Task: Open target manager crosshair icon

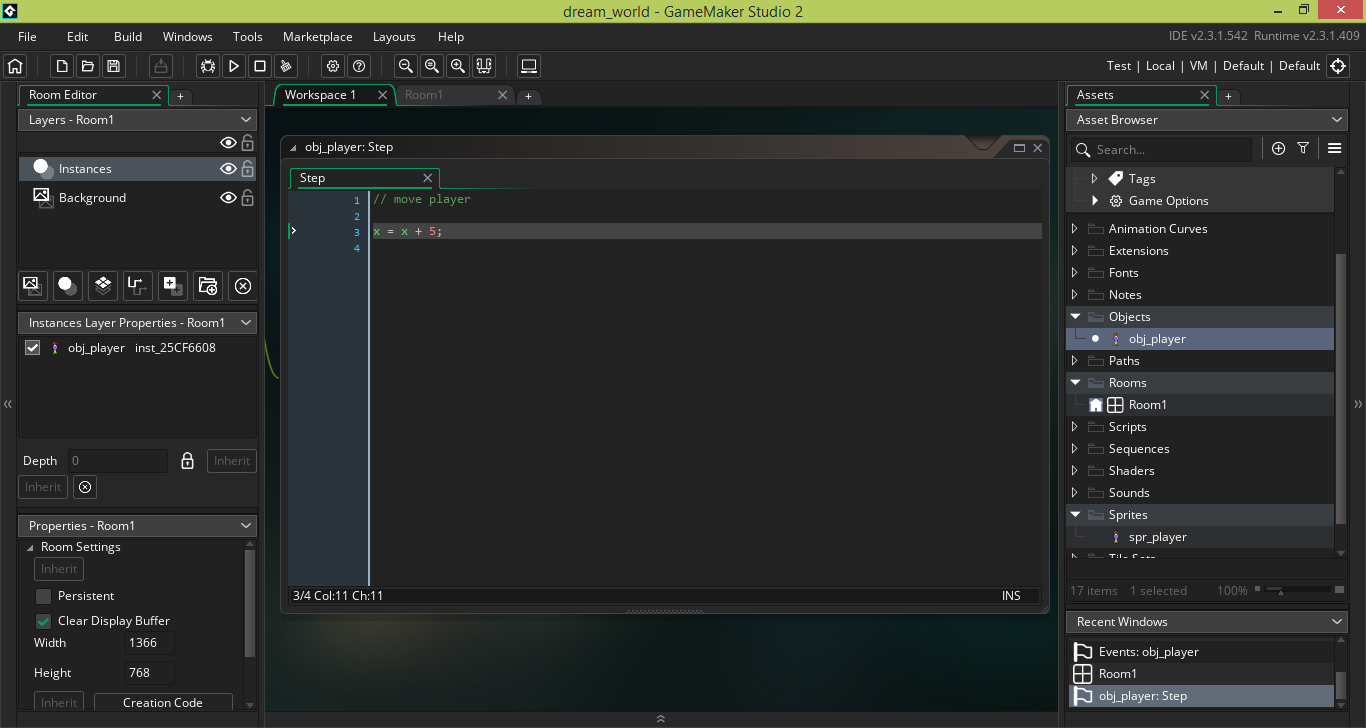Action: click(1338, 66)
